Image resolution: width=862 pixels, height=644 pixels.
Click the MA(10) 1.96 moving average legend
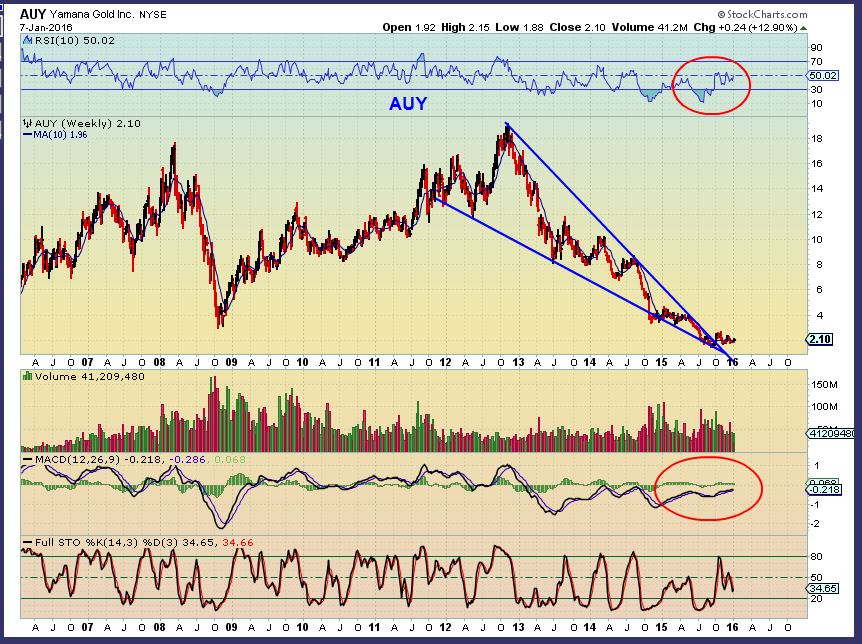point(55,135)
